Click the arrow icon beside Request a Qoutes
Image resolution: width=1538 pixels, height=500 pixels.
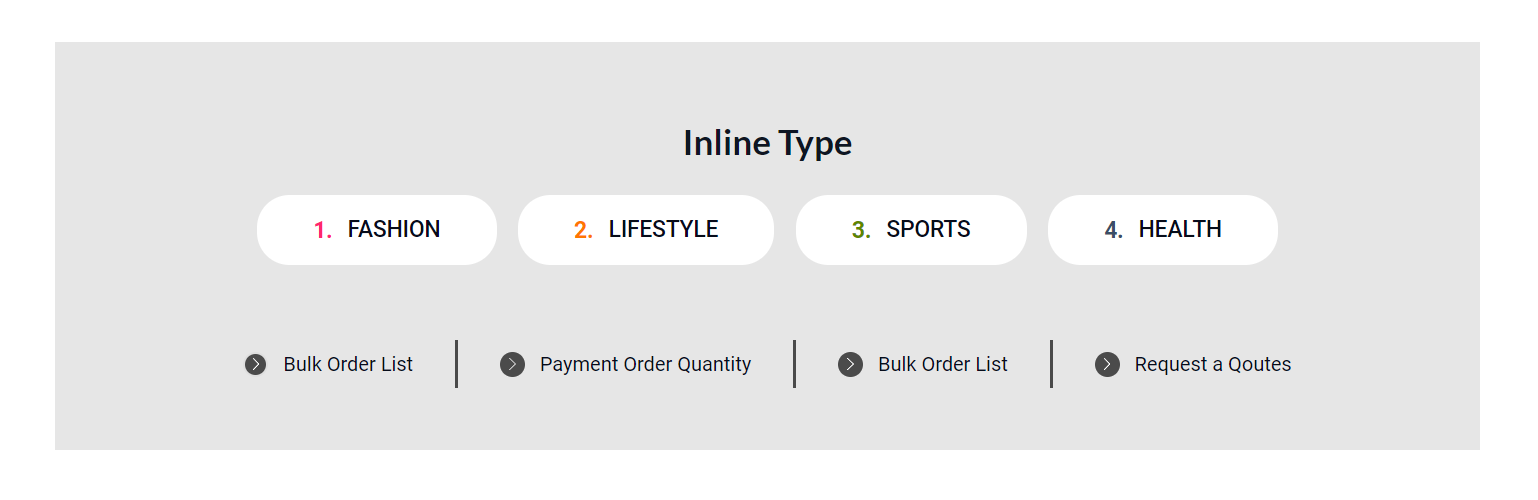1107,365
